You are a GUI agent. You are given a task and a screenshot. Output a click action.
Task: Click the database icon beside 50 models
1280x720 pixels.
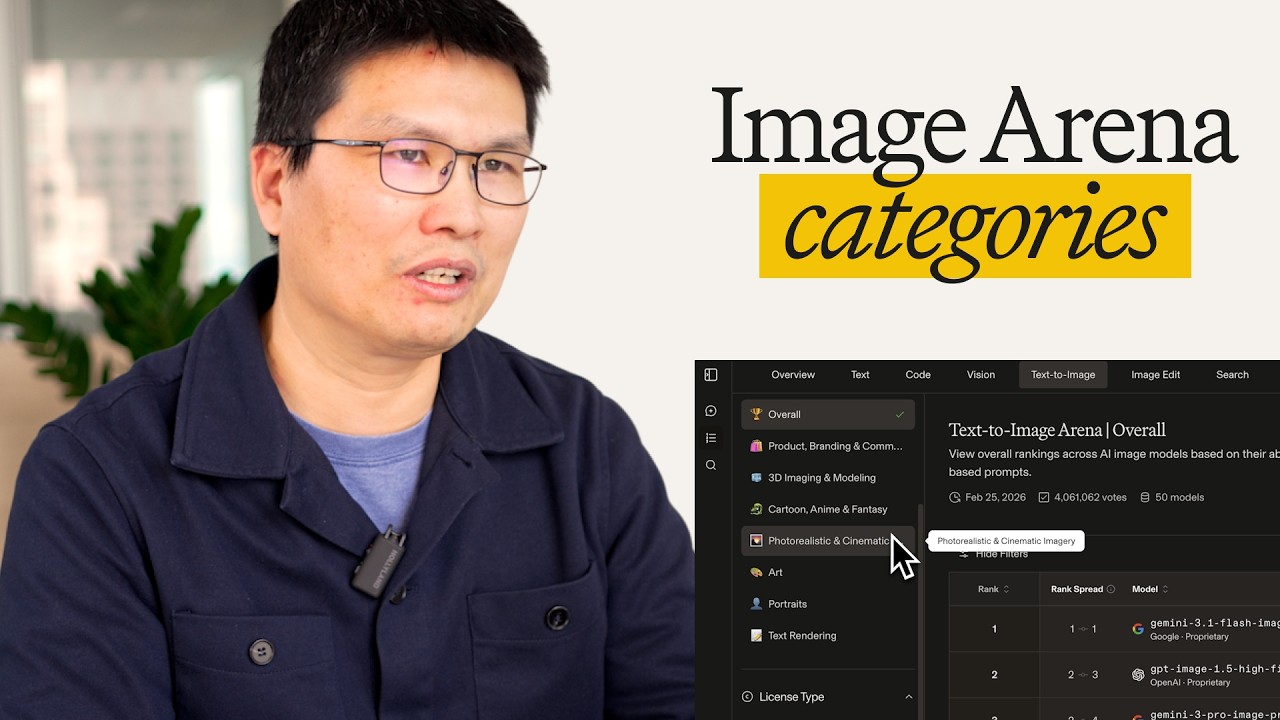pyautogui.click(x=1145, y=497)
